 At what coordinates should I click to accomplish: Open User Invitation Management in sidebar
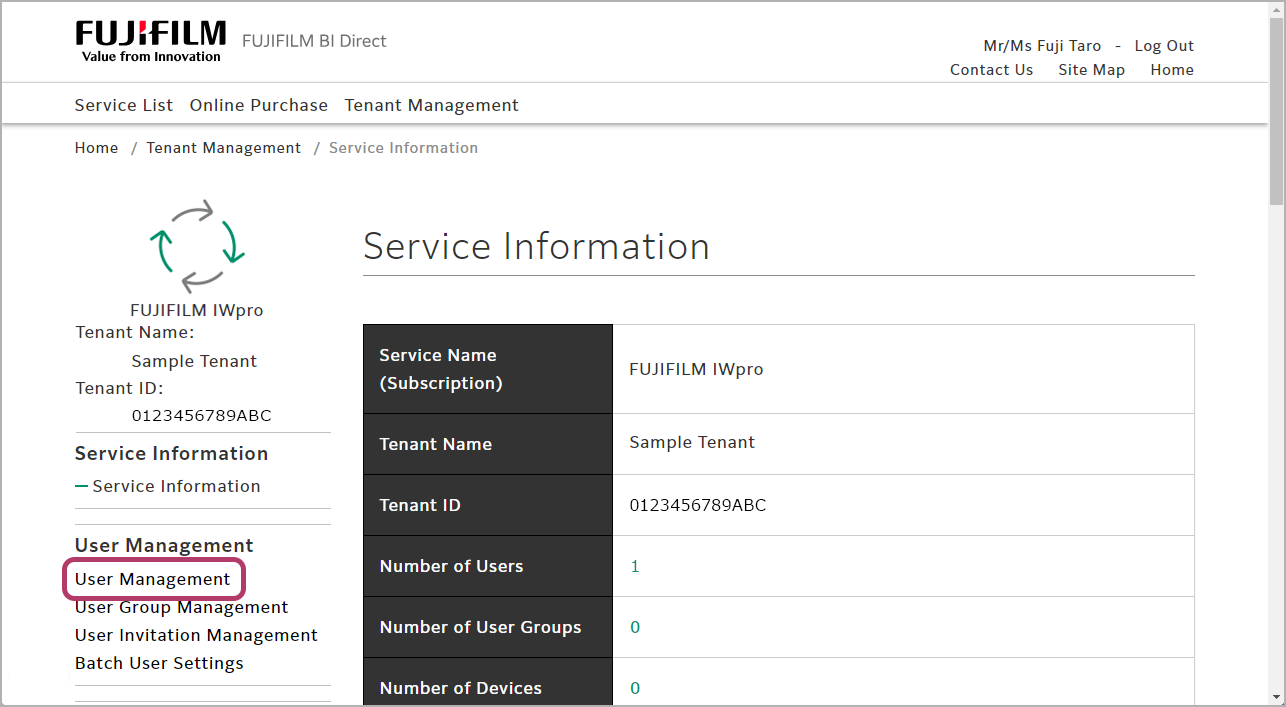196,635
